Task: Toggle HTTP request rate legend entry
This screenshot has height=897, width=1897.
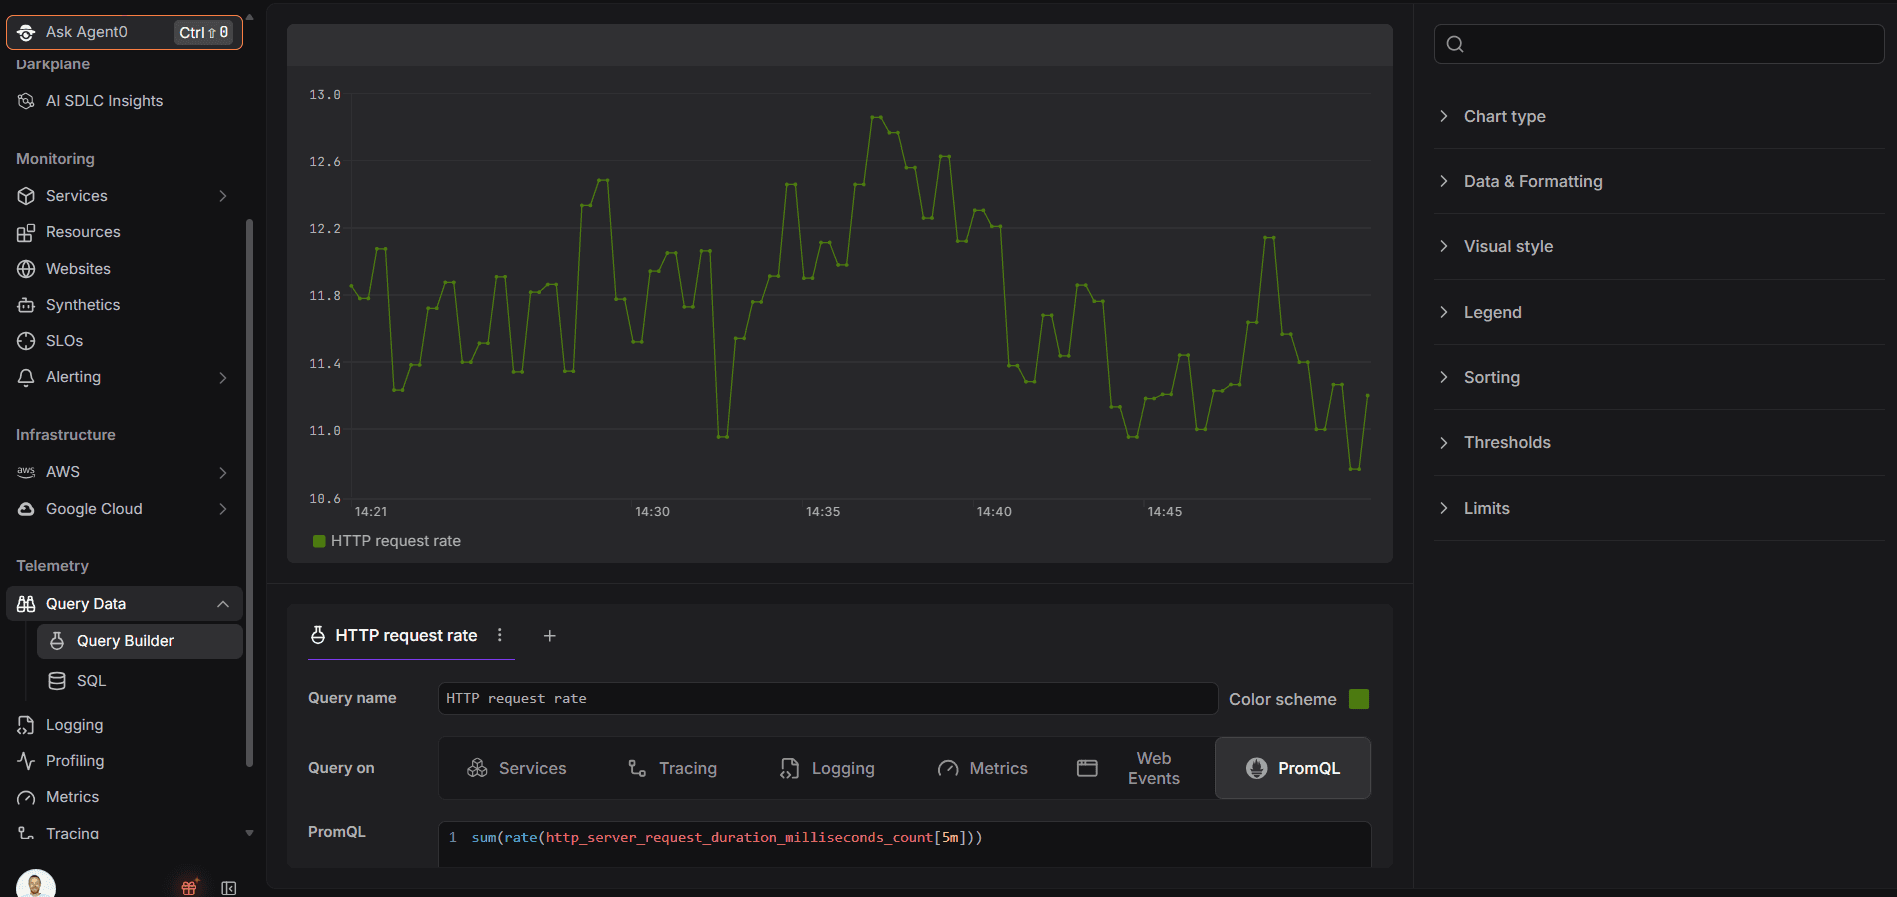Action: tap(387, 541)
